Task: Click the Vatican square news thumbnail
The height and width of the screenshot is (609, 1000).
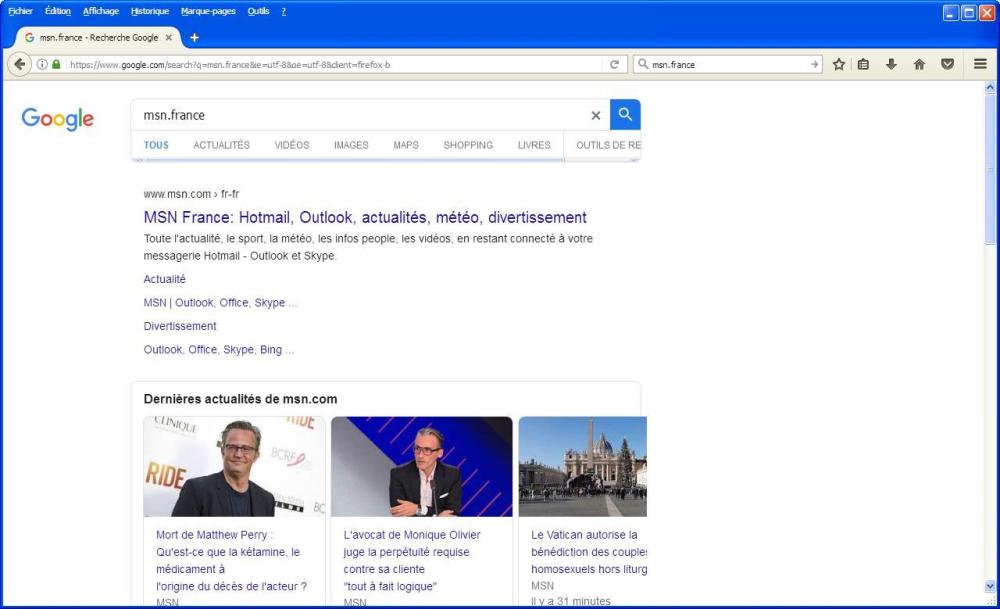Action: pos(582,467)
